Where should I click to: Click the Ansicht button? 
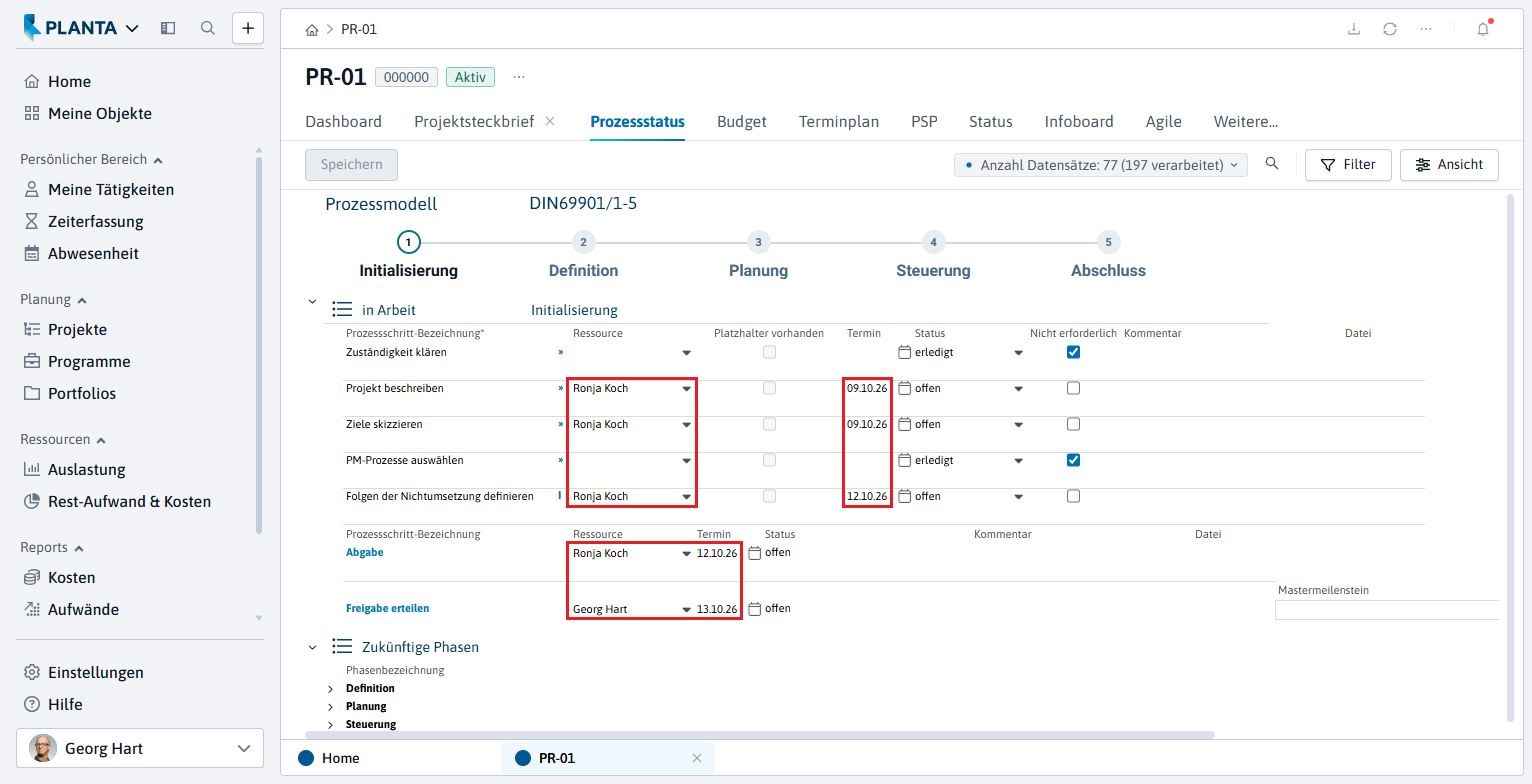pos(1449,165)
